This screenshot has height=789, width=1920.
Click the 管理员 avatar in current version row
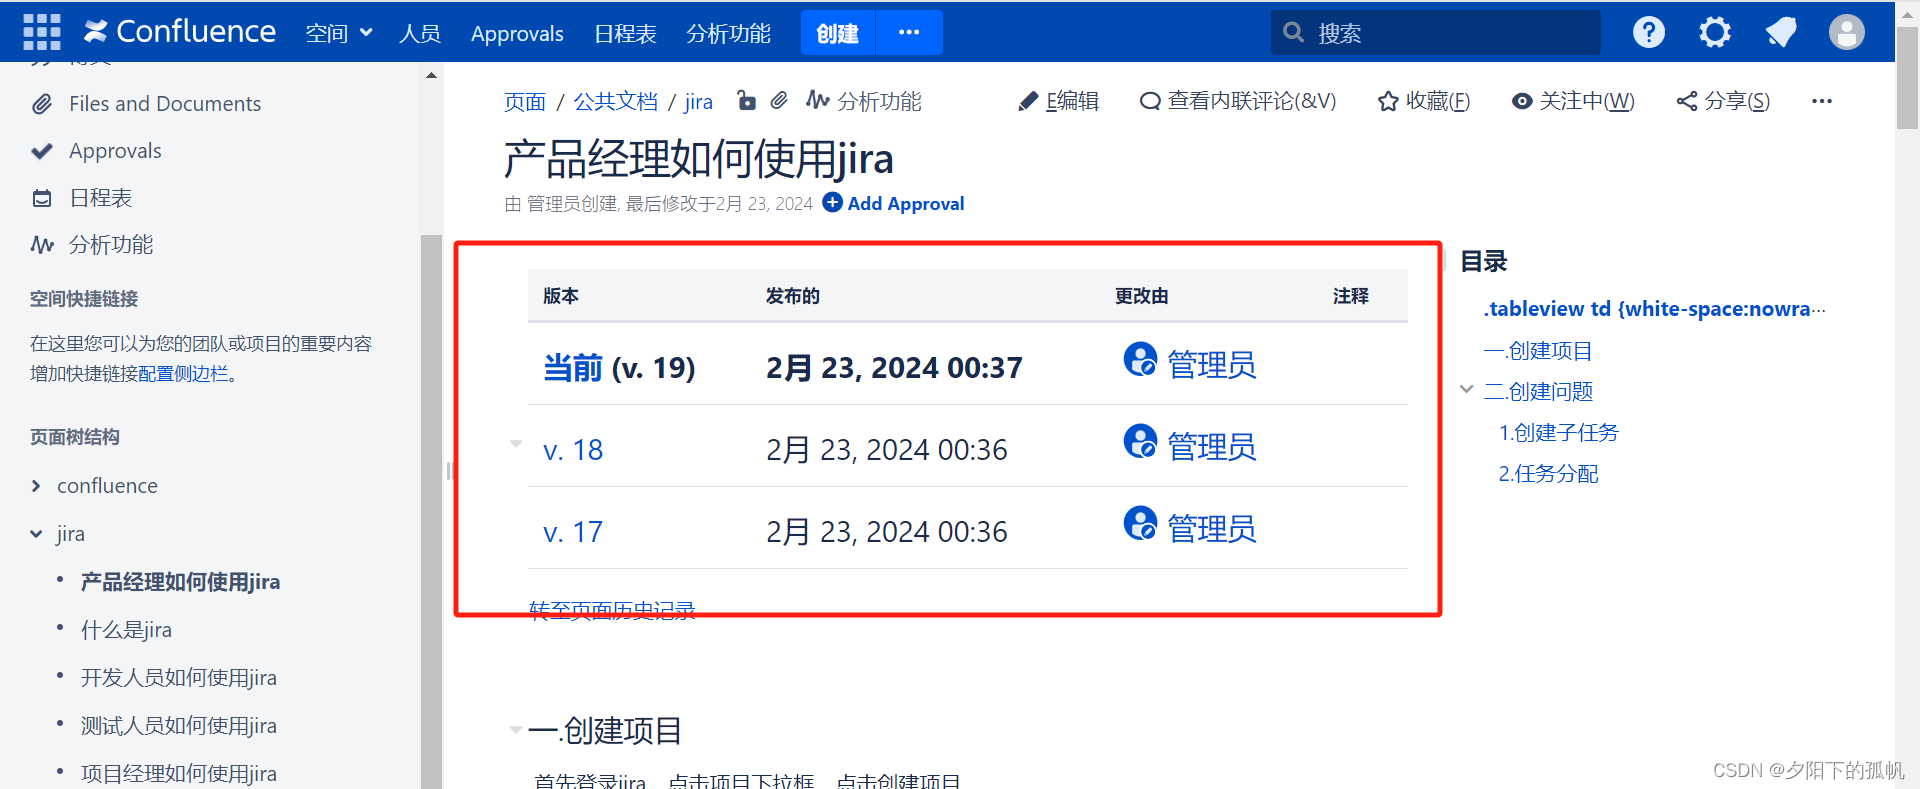[x=1140, y=359]
